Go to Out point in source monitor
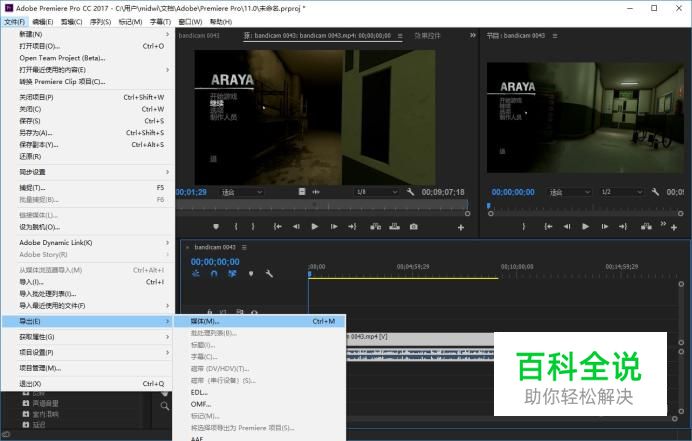The image size is (692, 441). click(x=352, y=227)
